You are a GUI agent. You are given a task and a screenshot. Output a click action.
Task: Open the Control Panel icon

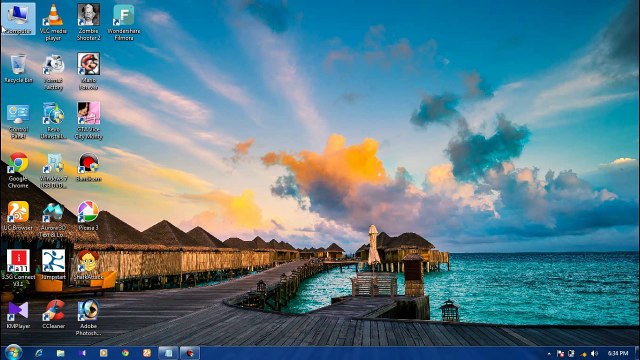click(x=18, y=121)
